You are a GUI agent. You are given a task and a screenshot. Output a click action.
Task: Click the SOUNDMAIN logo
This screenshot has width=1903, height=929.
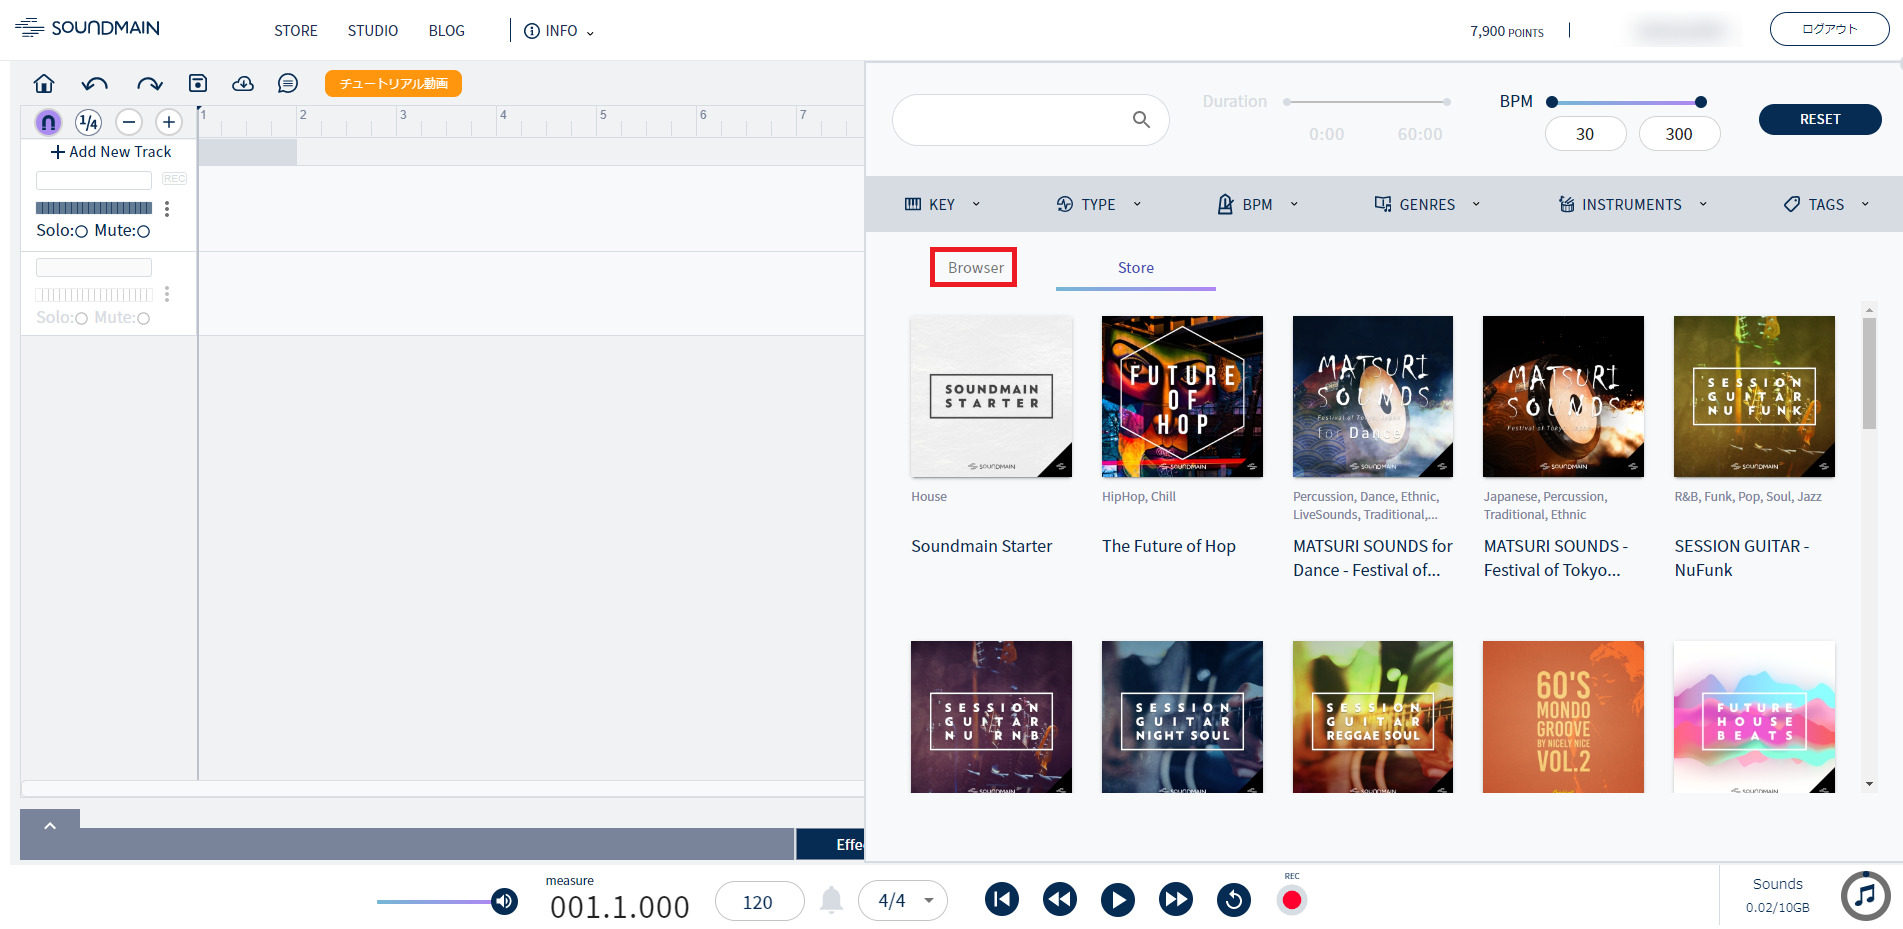[87, 28]
